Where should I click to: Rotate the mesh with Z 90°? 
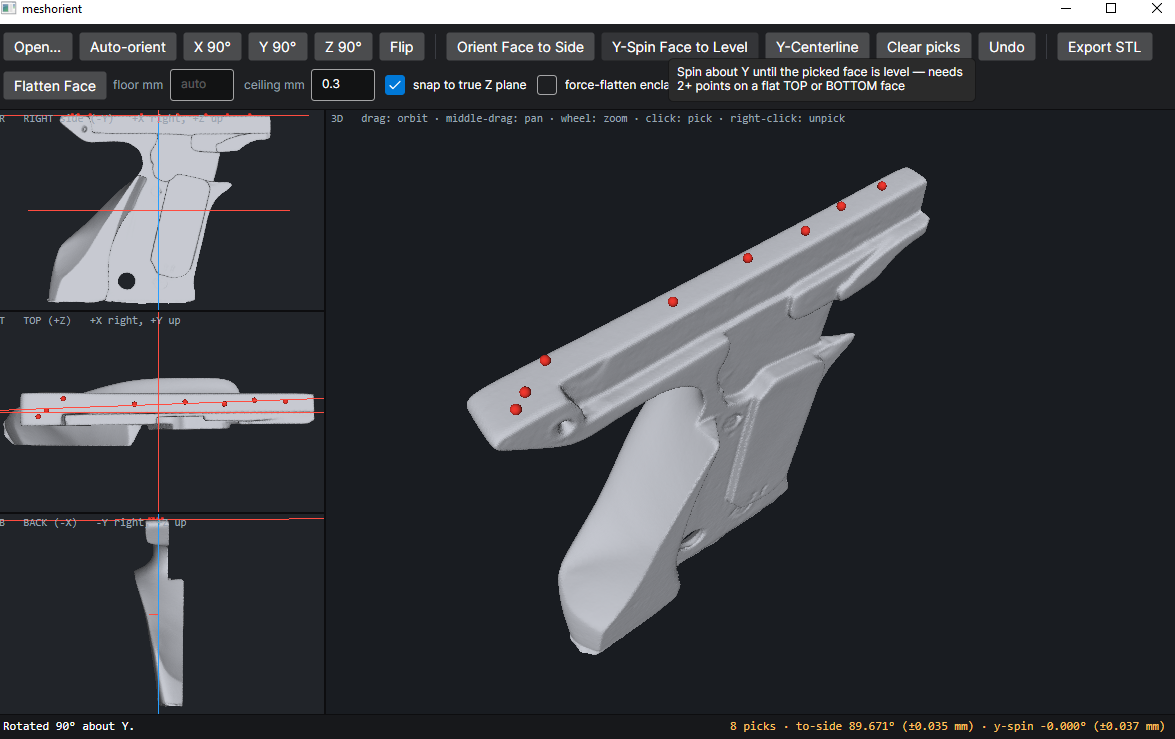pos(343,46)
